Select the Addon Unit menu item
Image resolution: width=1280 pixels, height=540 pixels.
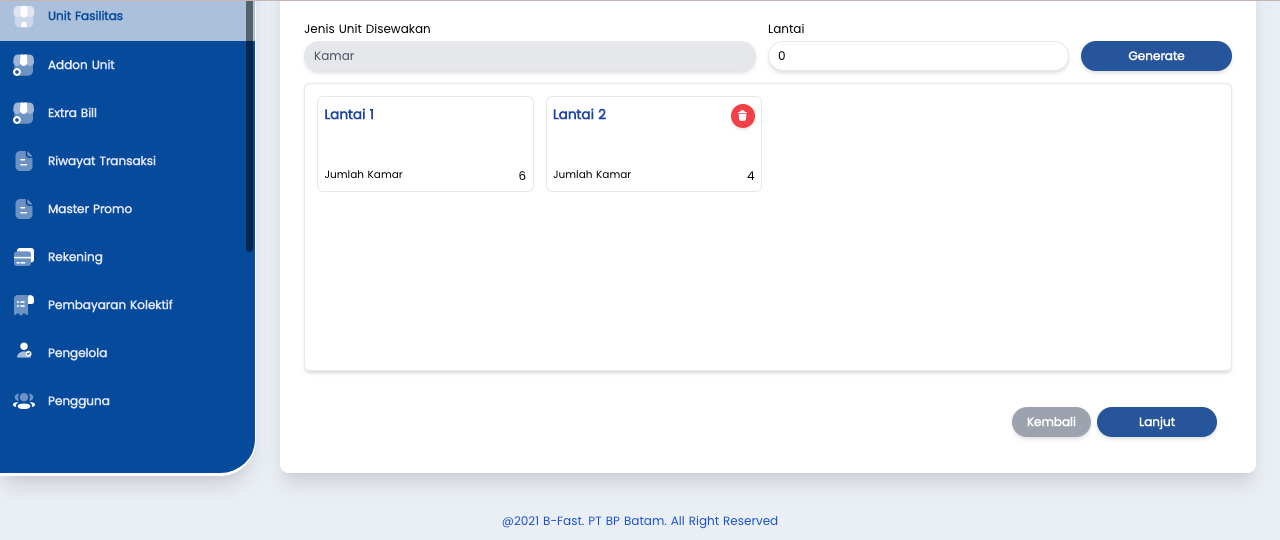click(x=81, y=65)
